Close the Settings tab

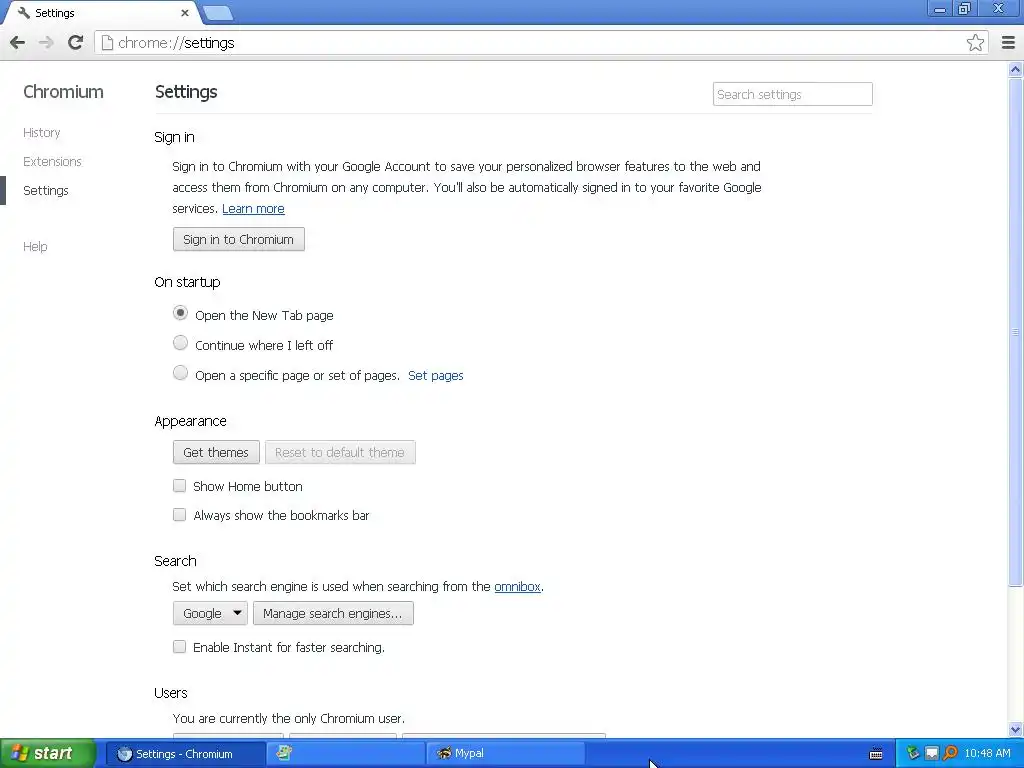coord(185,12)
